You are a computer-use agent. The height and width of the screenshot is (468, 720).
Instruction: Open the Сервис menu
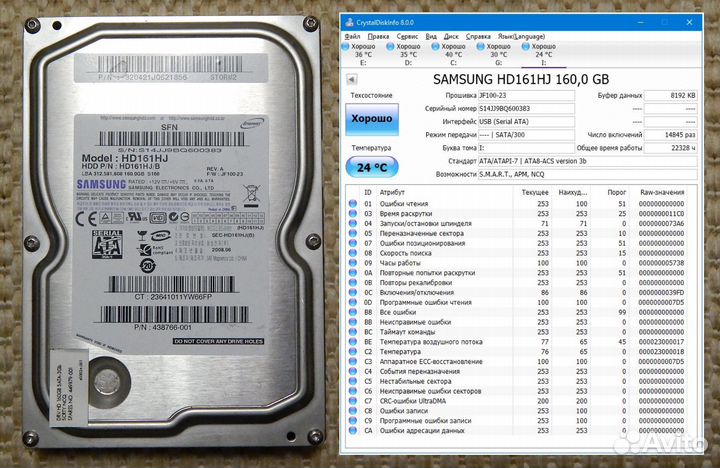[x=407, y=36]
